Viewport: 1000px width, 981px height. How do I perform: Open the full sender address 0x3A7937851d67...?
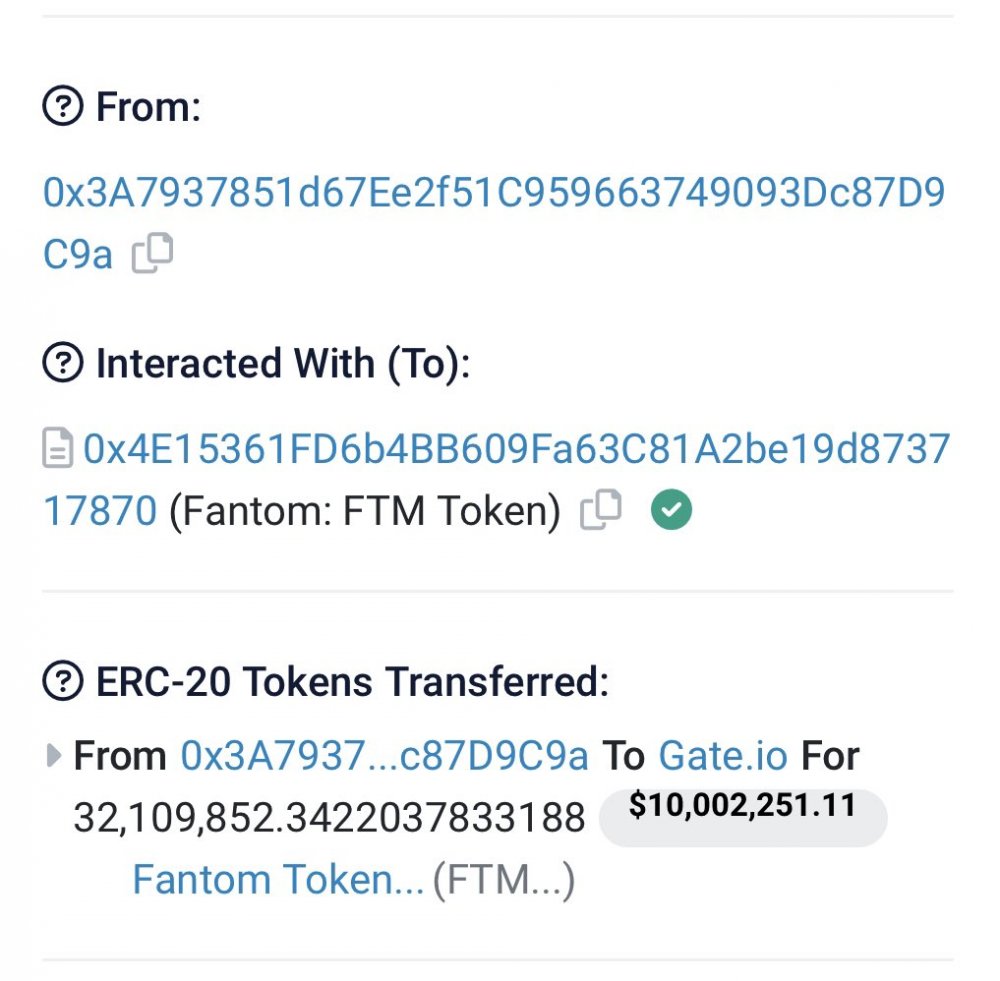[x=494, y=223]
